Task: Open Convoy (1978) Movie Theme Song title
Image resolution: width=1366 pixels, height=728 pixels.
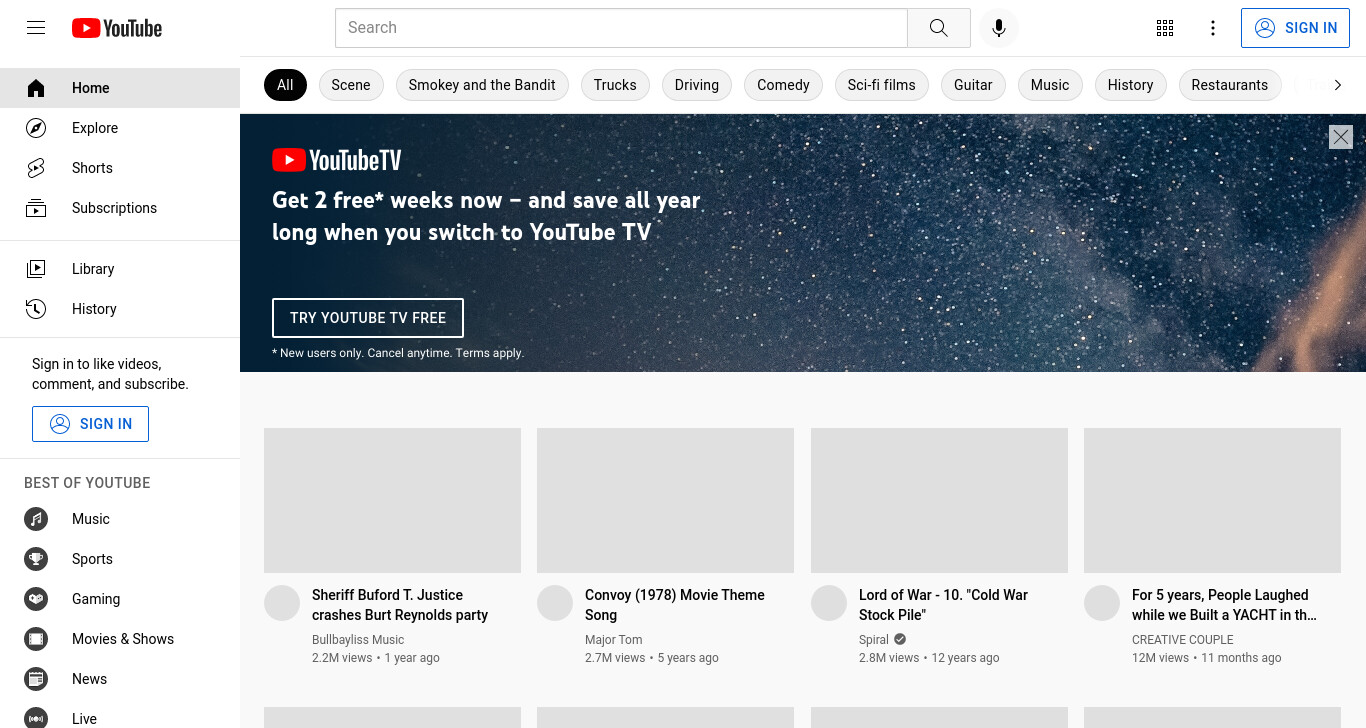Action: [x=675, y=605]
